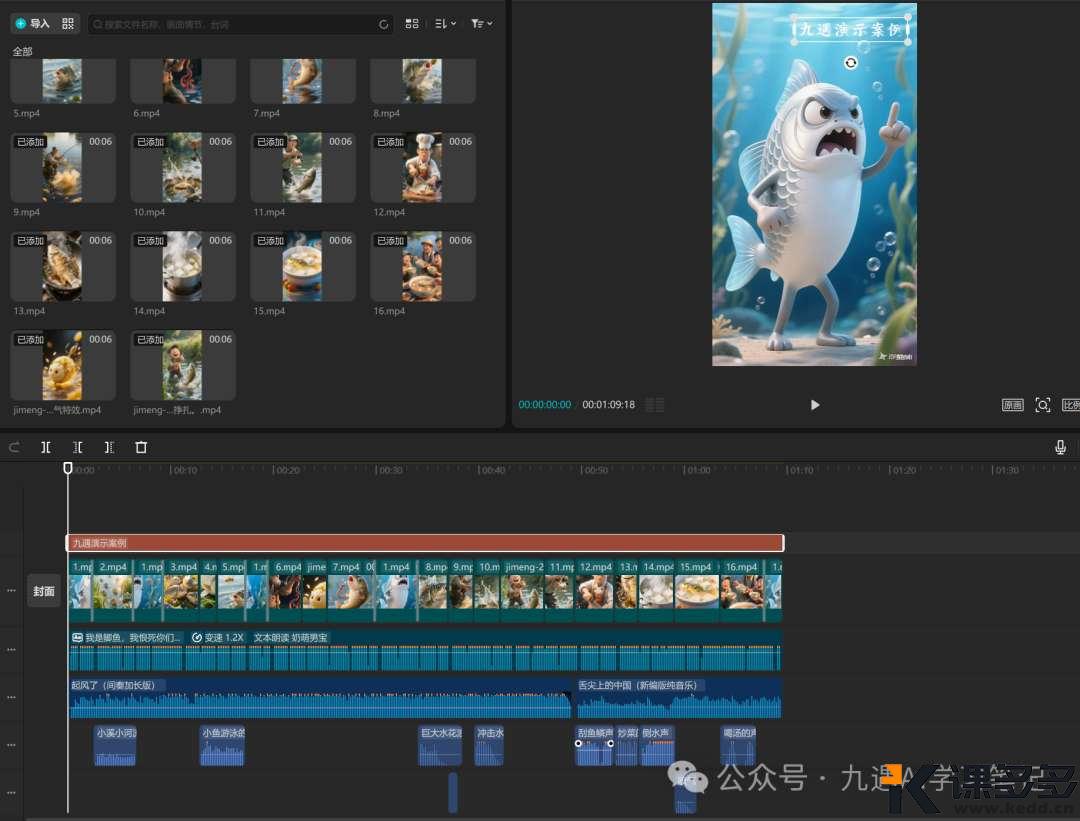Open the QR-style grid icon beside 导入
The width and height of the screenshot is (1080, 821).
pos(68,23)
